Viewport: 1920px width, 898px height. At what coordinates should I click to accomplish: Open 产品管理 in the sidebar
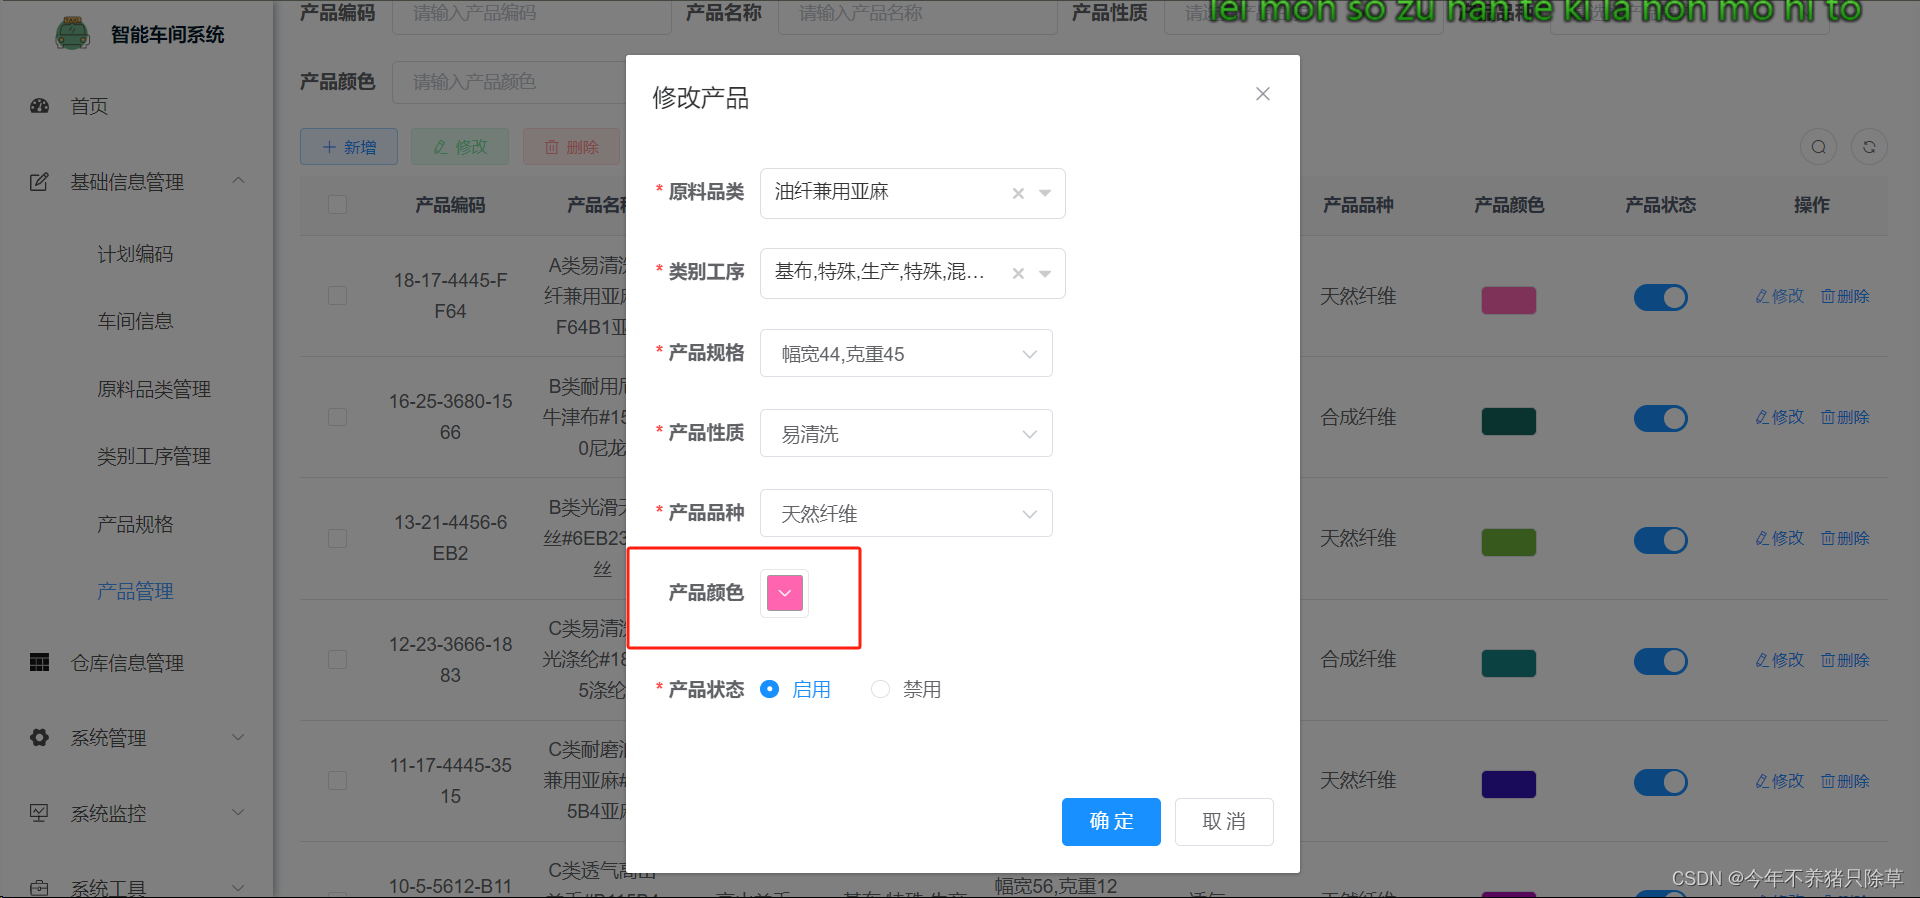coord(135,591)
